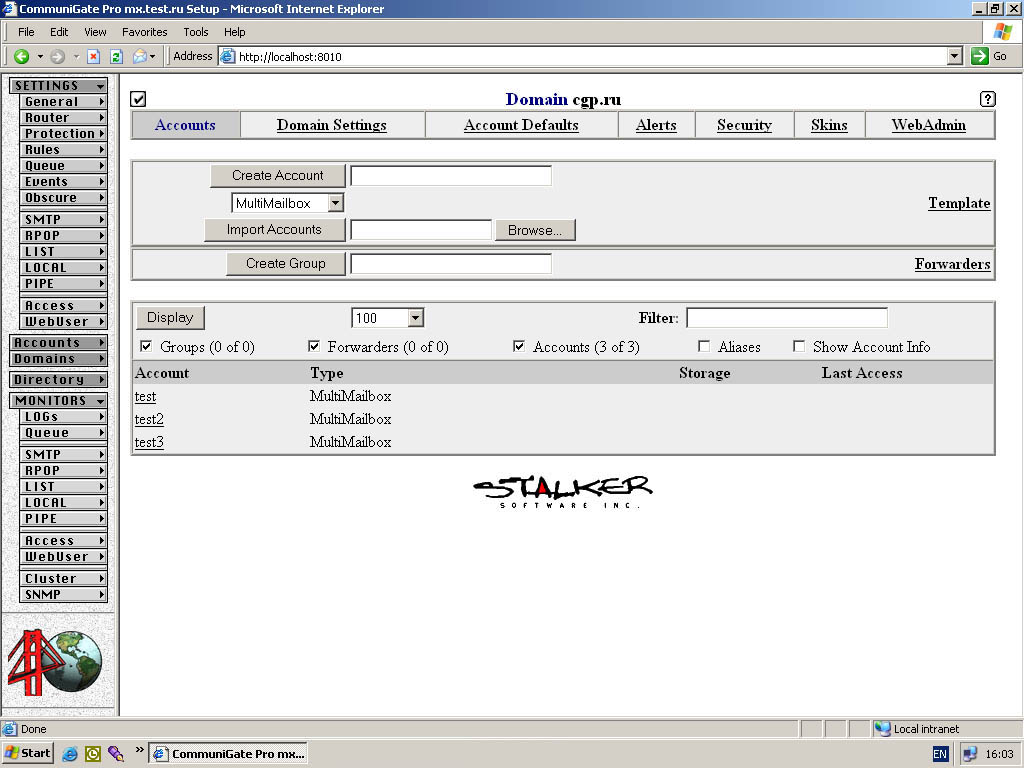Focus the Filter text field
This screenshot has height=768, width=1024.
point(787,318)
